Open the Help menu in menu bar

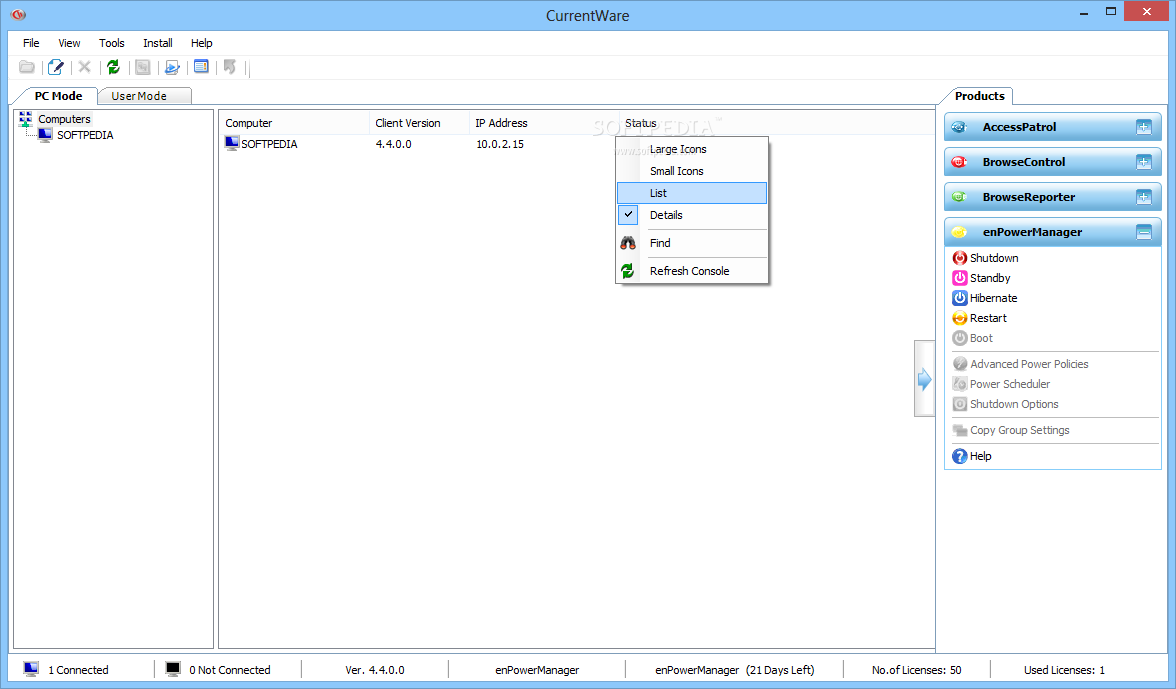[201, 43]
